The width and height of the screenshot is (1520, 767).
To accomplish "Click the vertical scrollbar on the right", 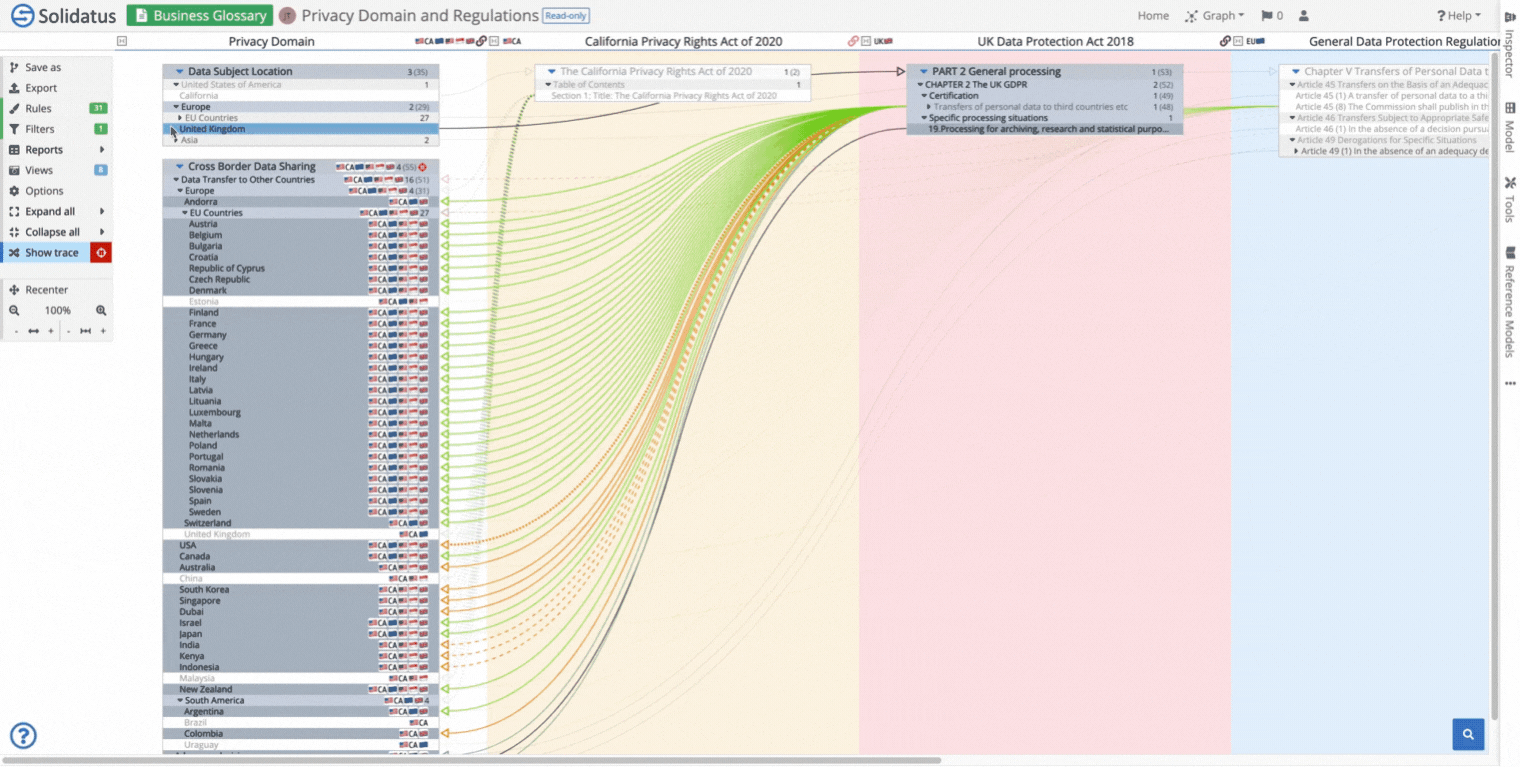I will point(1495,385).
